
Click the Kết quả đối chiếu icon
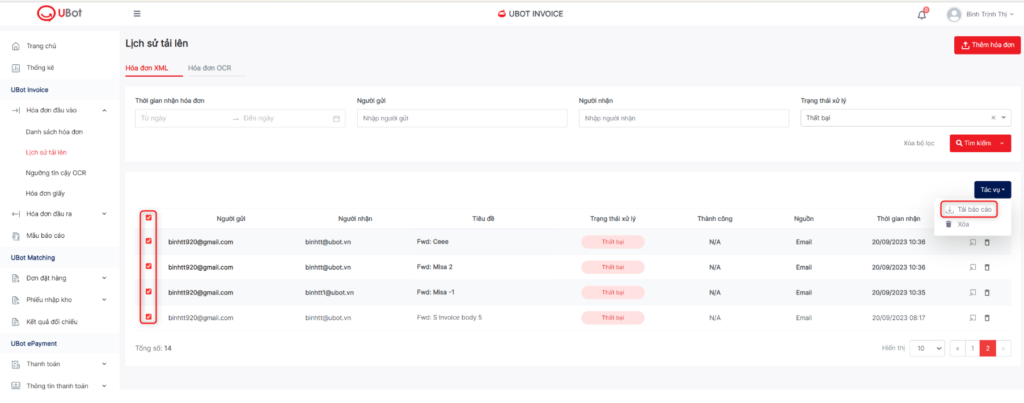[16, 321]
